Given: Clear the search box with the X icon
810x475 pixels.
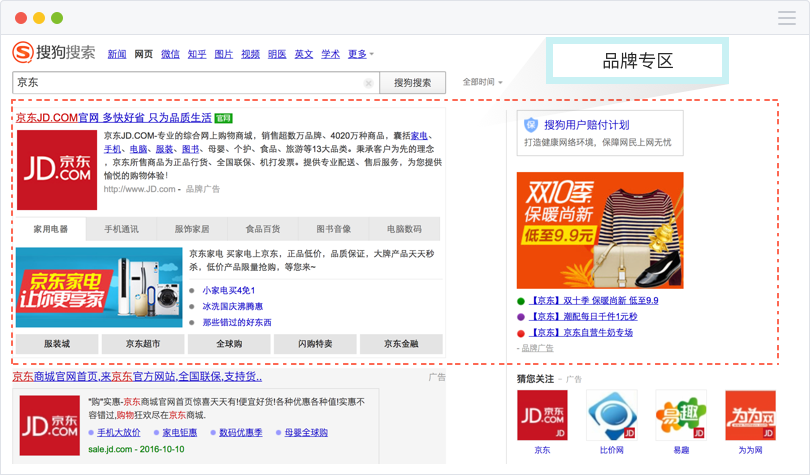Looking at the screenshot, I should (x=368, y=83).
